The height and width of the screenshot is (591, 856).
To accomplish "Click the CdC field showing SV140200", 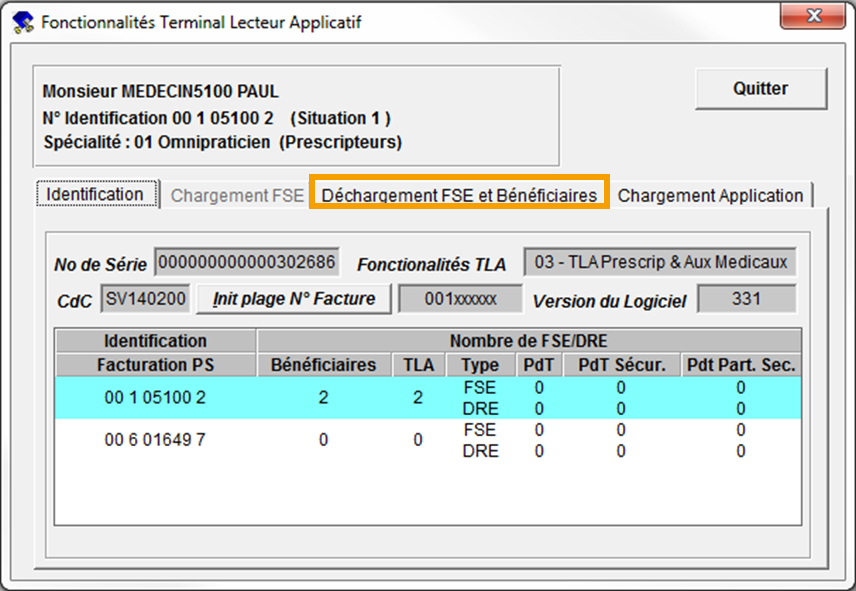I will coord(144,299).
